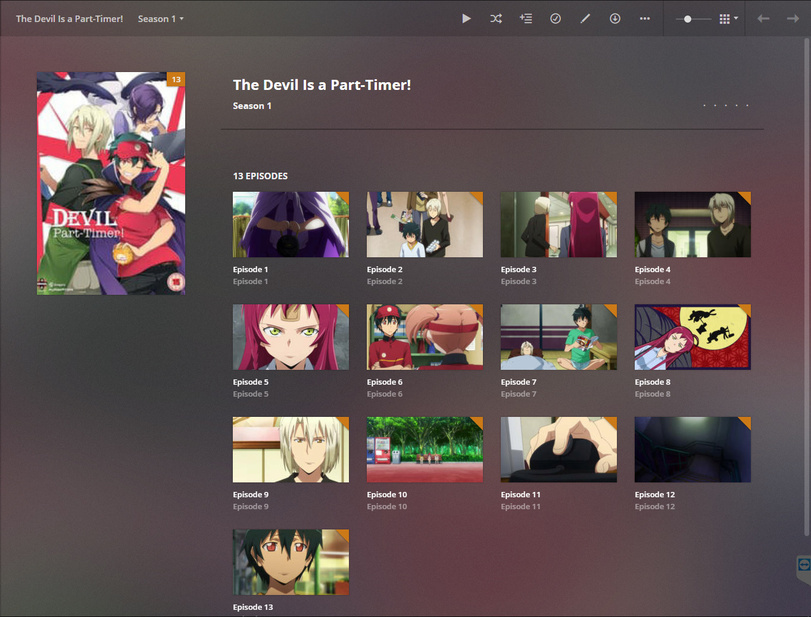Open Episode 6 thumbnail
The image size is (811, 617).
tap(425, 337)
